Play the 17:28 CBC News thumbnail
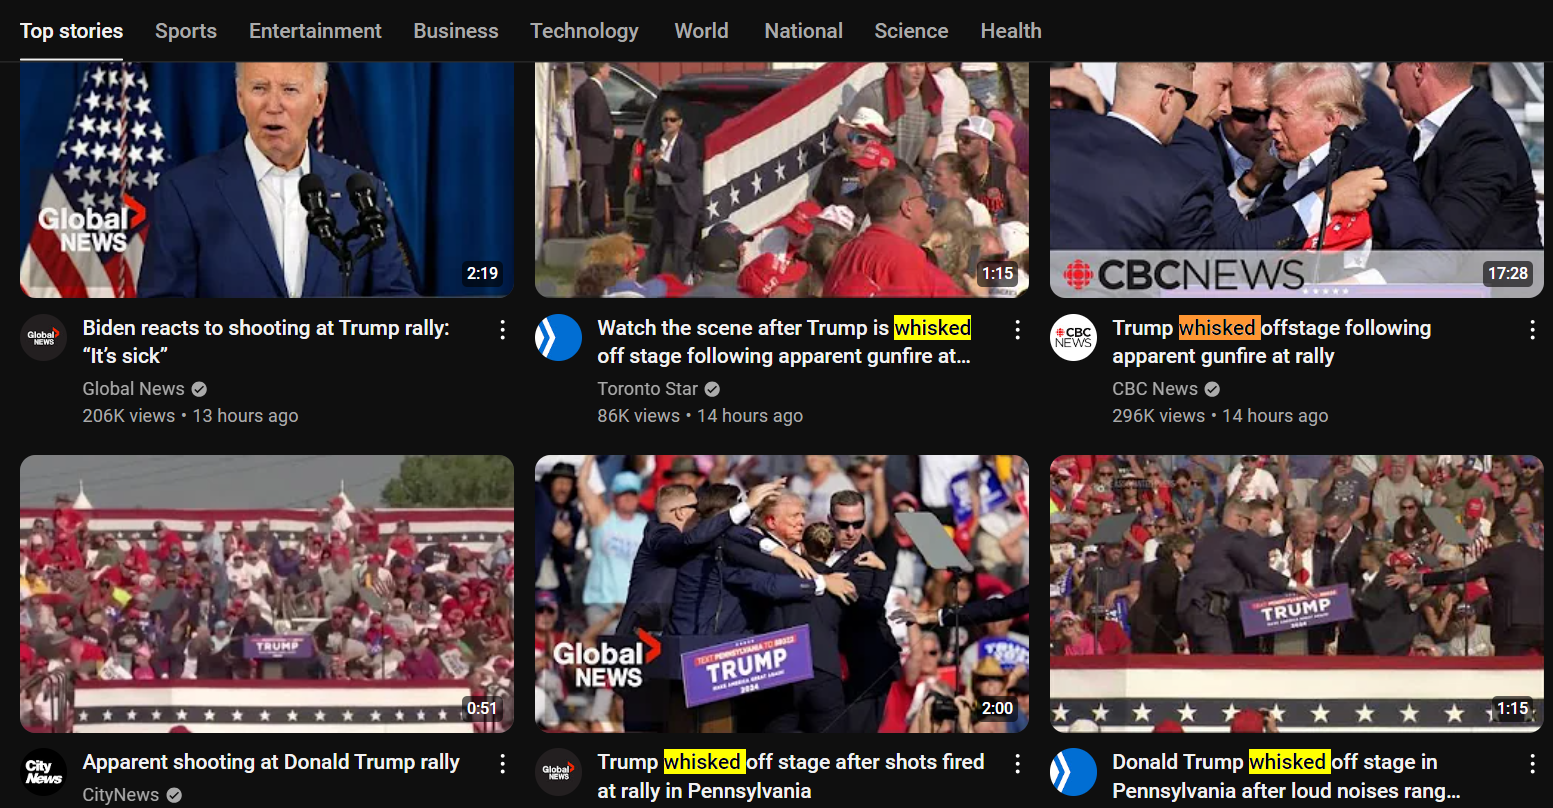Viewport: 1553px width, 808px height. [x=1297, y=180]
